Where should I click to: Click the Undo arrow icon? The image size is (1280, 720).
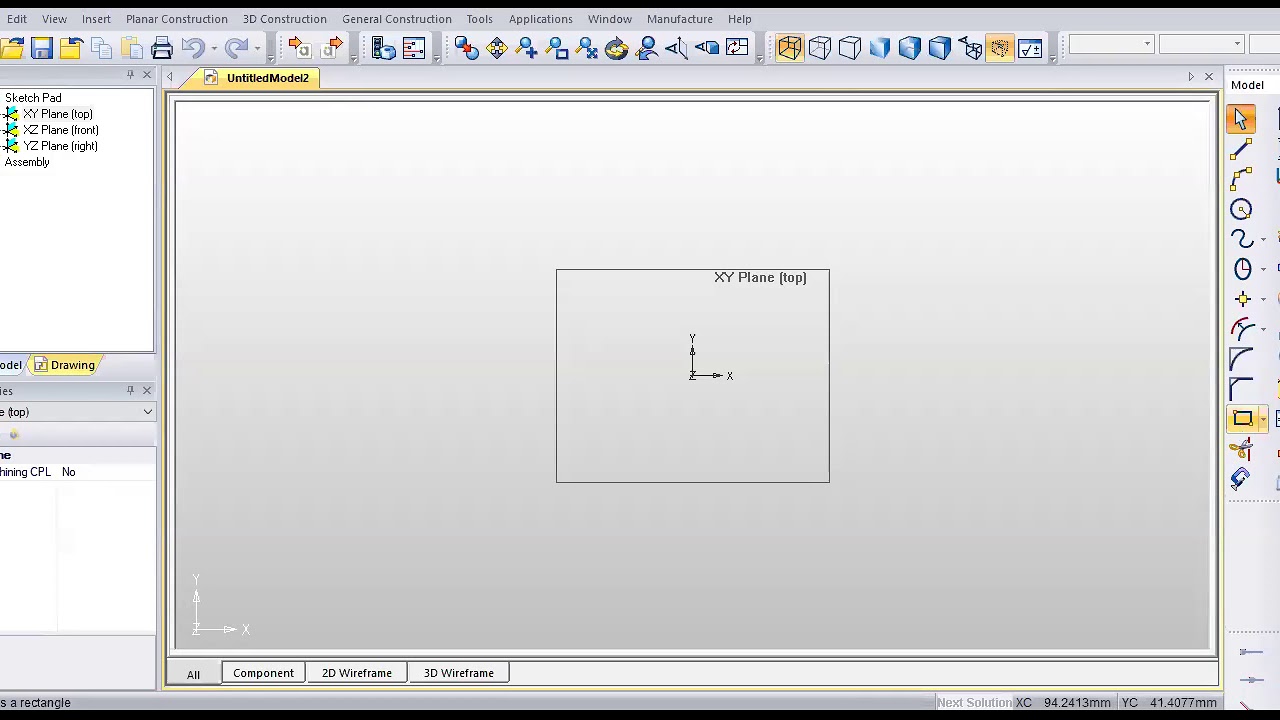pos(193,48)
